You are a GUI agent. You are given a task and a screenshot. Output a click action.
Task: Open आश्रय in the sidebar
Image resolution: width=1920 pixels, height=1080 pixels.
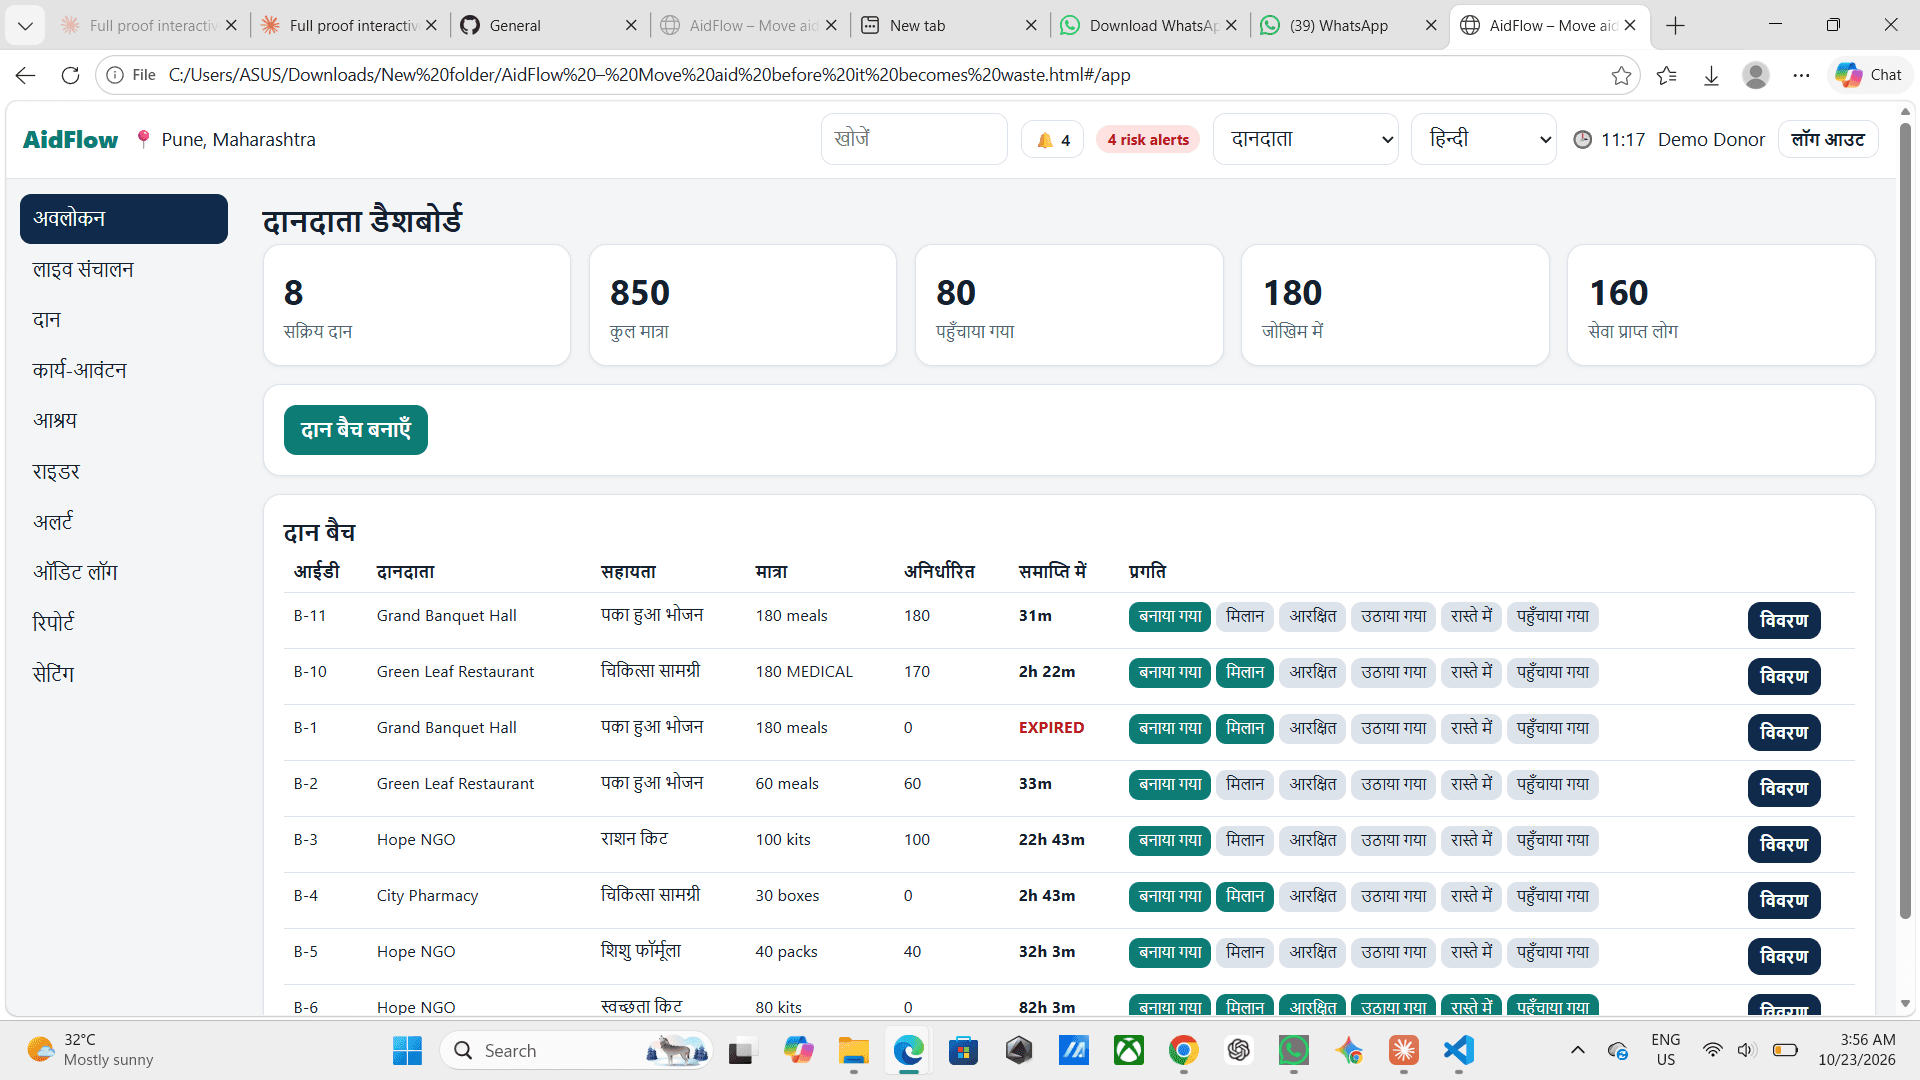[x=124, y=421]
